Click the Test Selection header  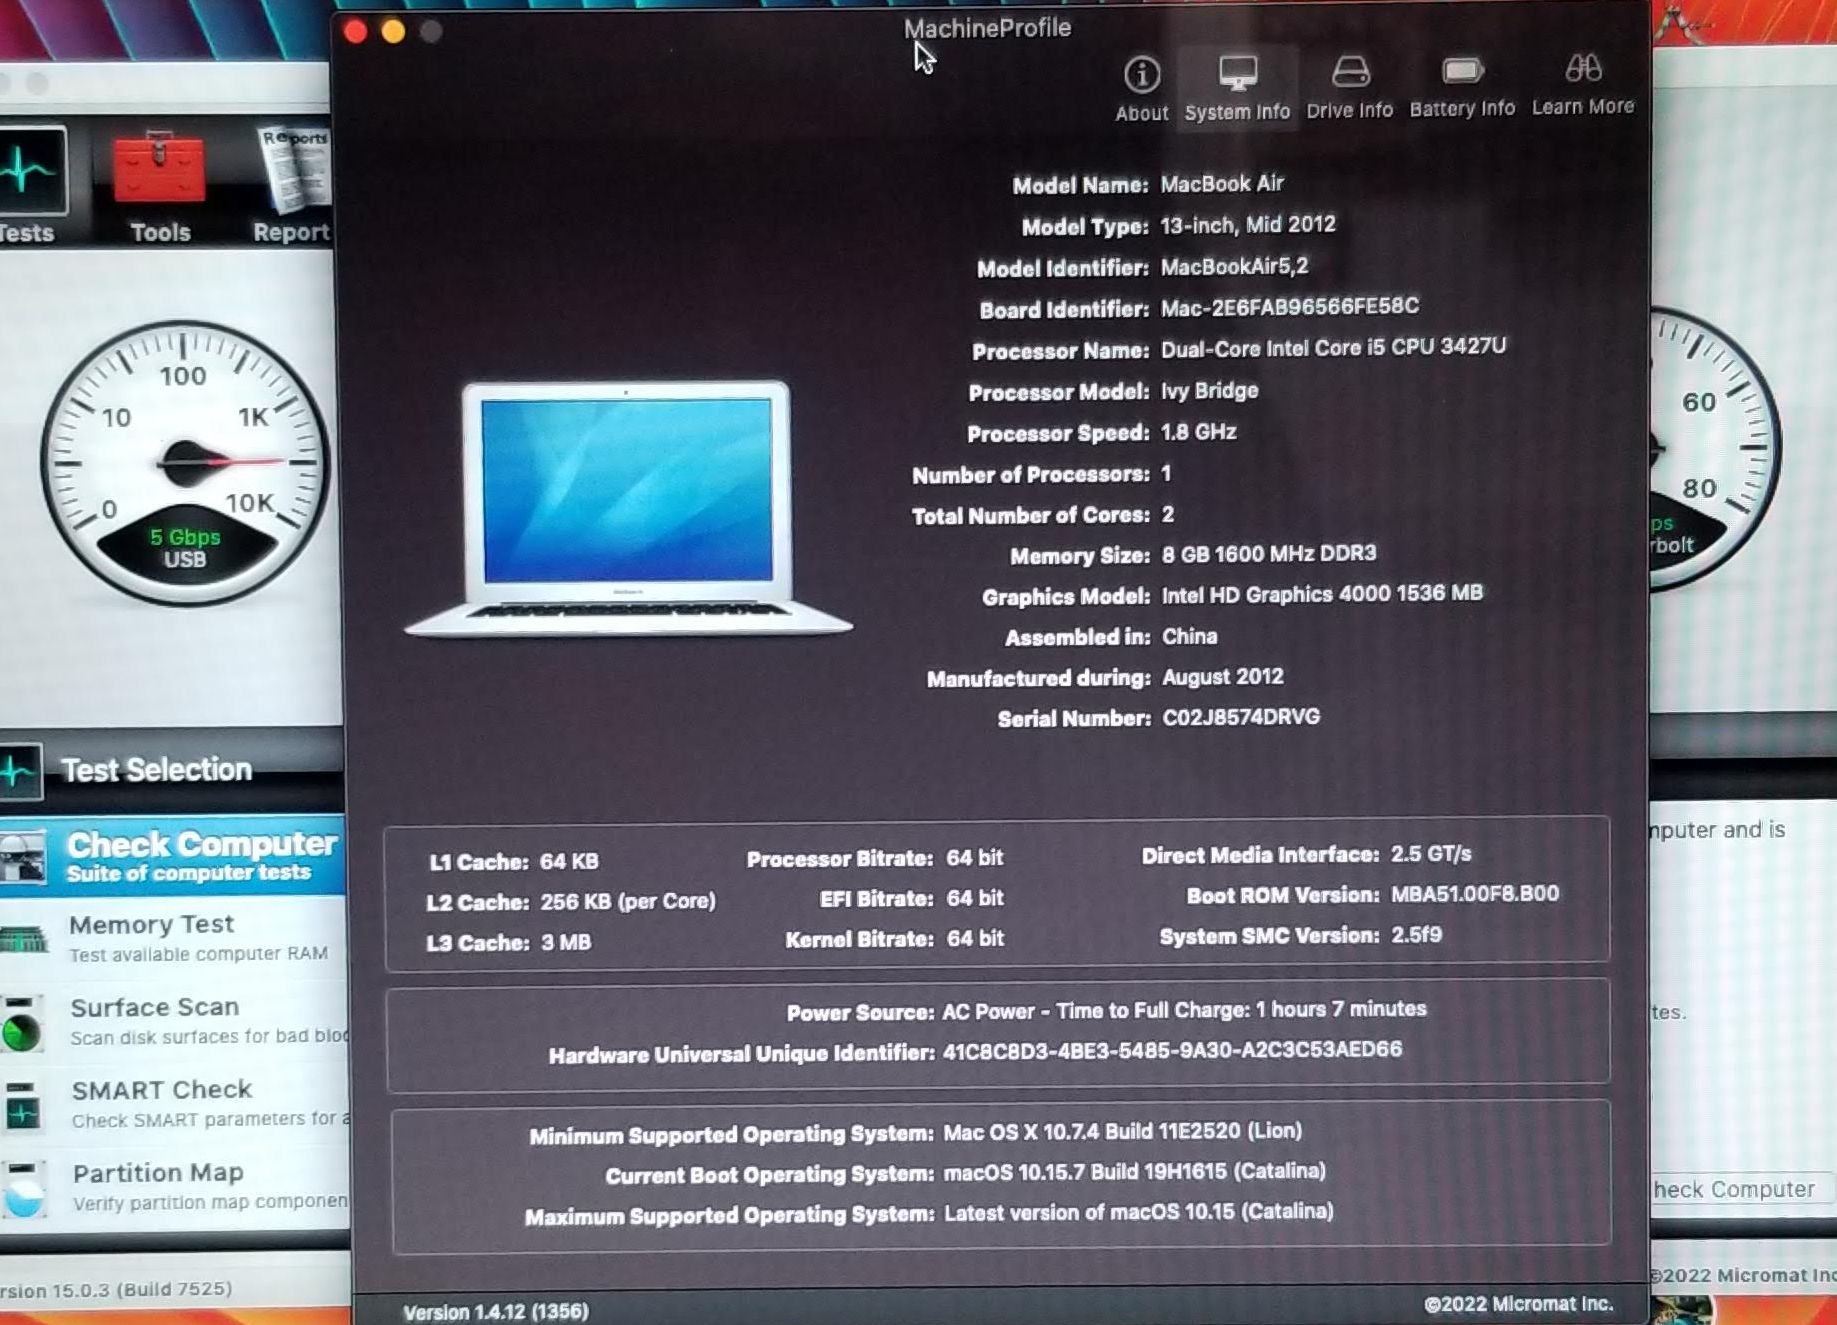157,770
